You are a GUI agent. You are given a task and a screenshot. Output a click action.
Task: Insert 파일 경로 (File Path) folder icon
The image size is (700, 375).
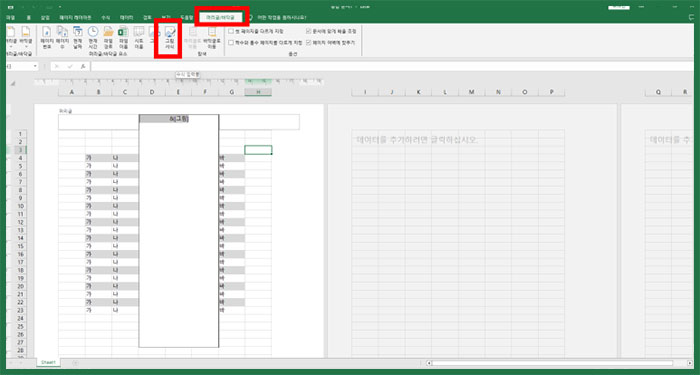[x=108, y=31]
